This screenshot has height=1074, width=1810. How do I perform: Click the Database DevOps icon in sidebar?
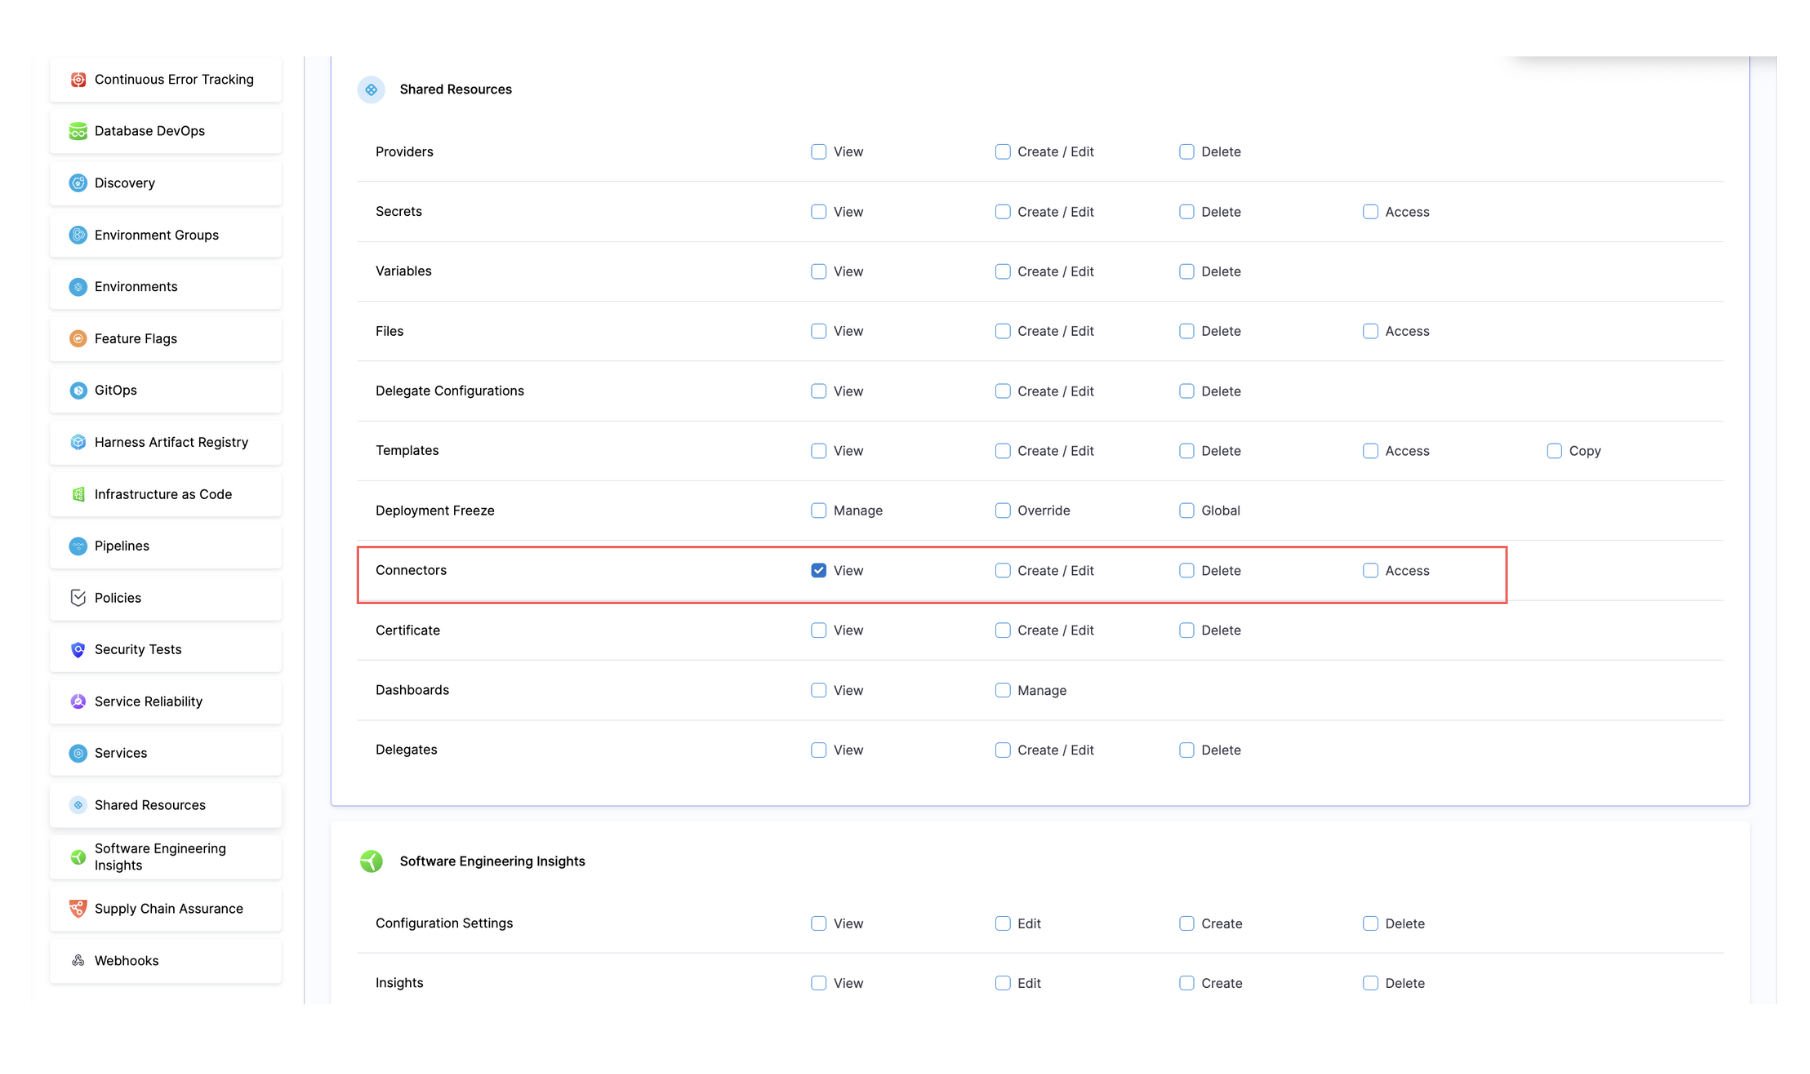click(78, 131)
